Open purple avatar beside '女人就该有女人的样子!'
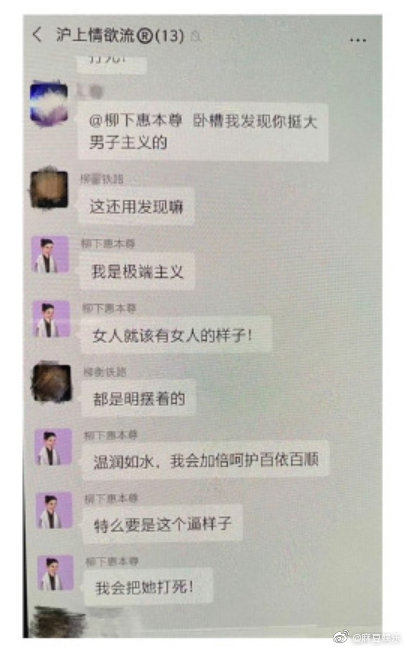407x651 pixels. point(51,319)
